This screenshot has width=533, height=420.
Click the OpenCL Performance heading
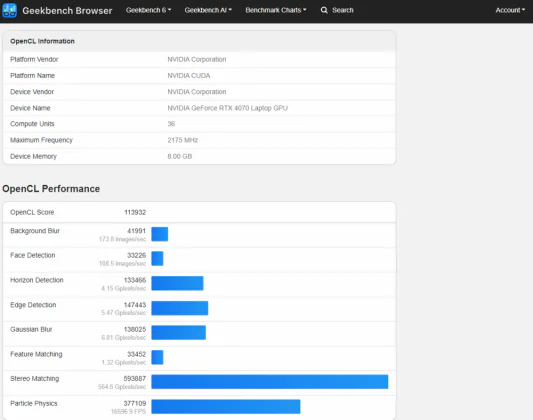tap(51, 189)
